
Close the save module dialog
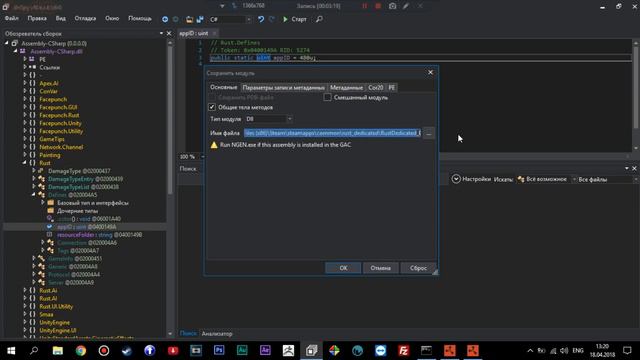(430, 72)
